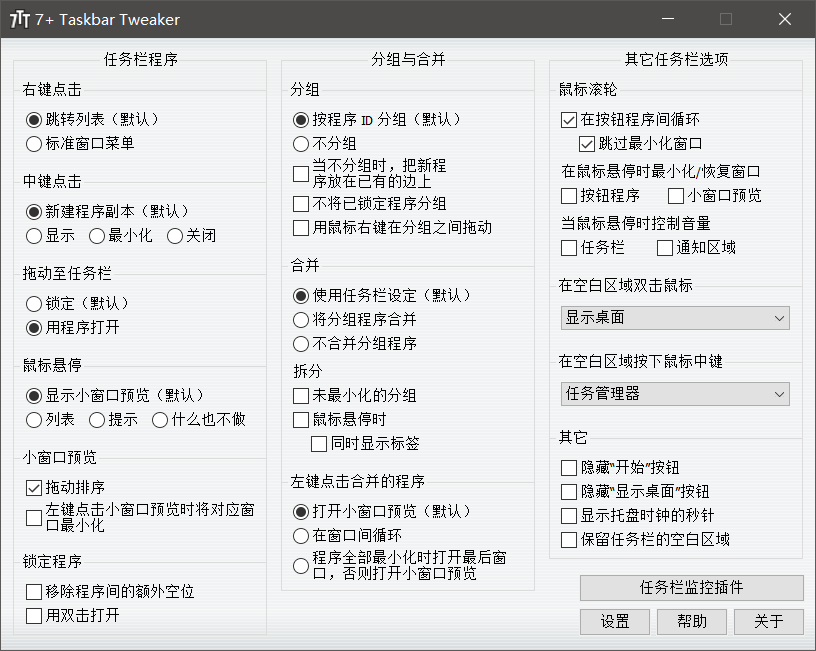
Task: Click the 设置 button
Action: [x=615, y=622]
